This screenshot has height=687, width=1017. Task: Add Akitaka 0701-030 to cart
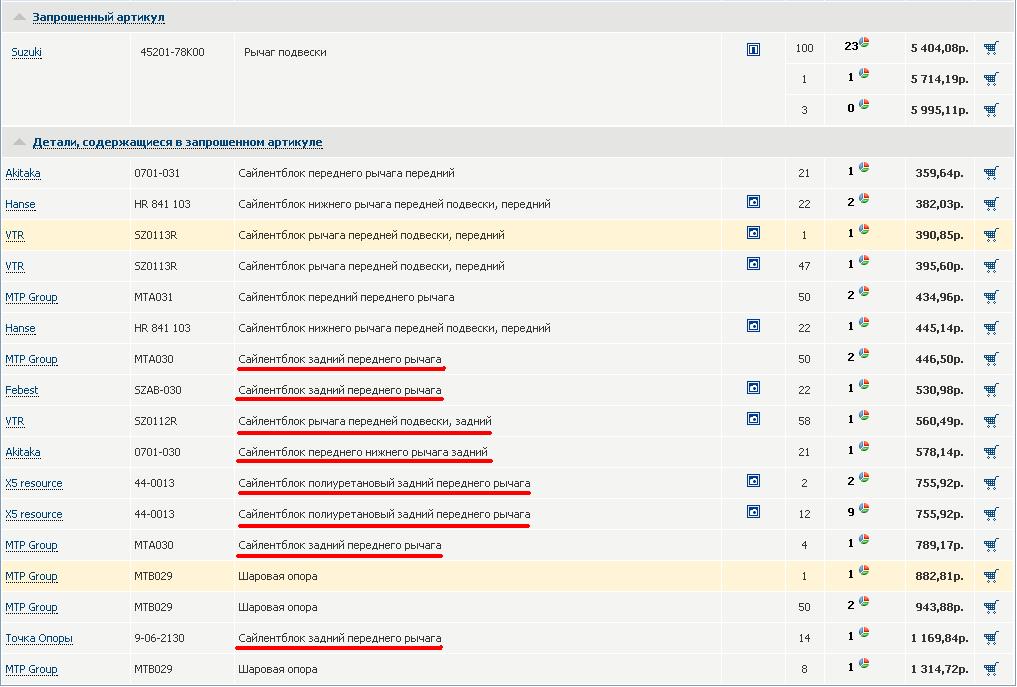(991, 452)
